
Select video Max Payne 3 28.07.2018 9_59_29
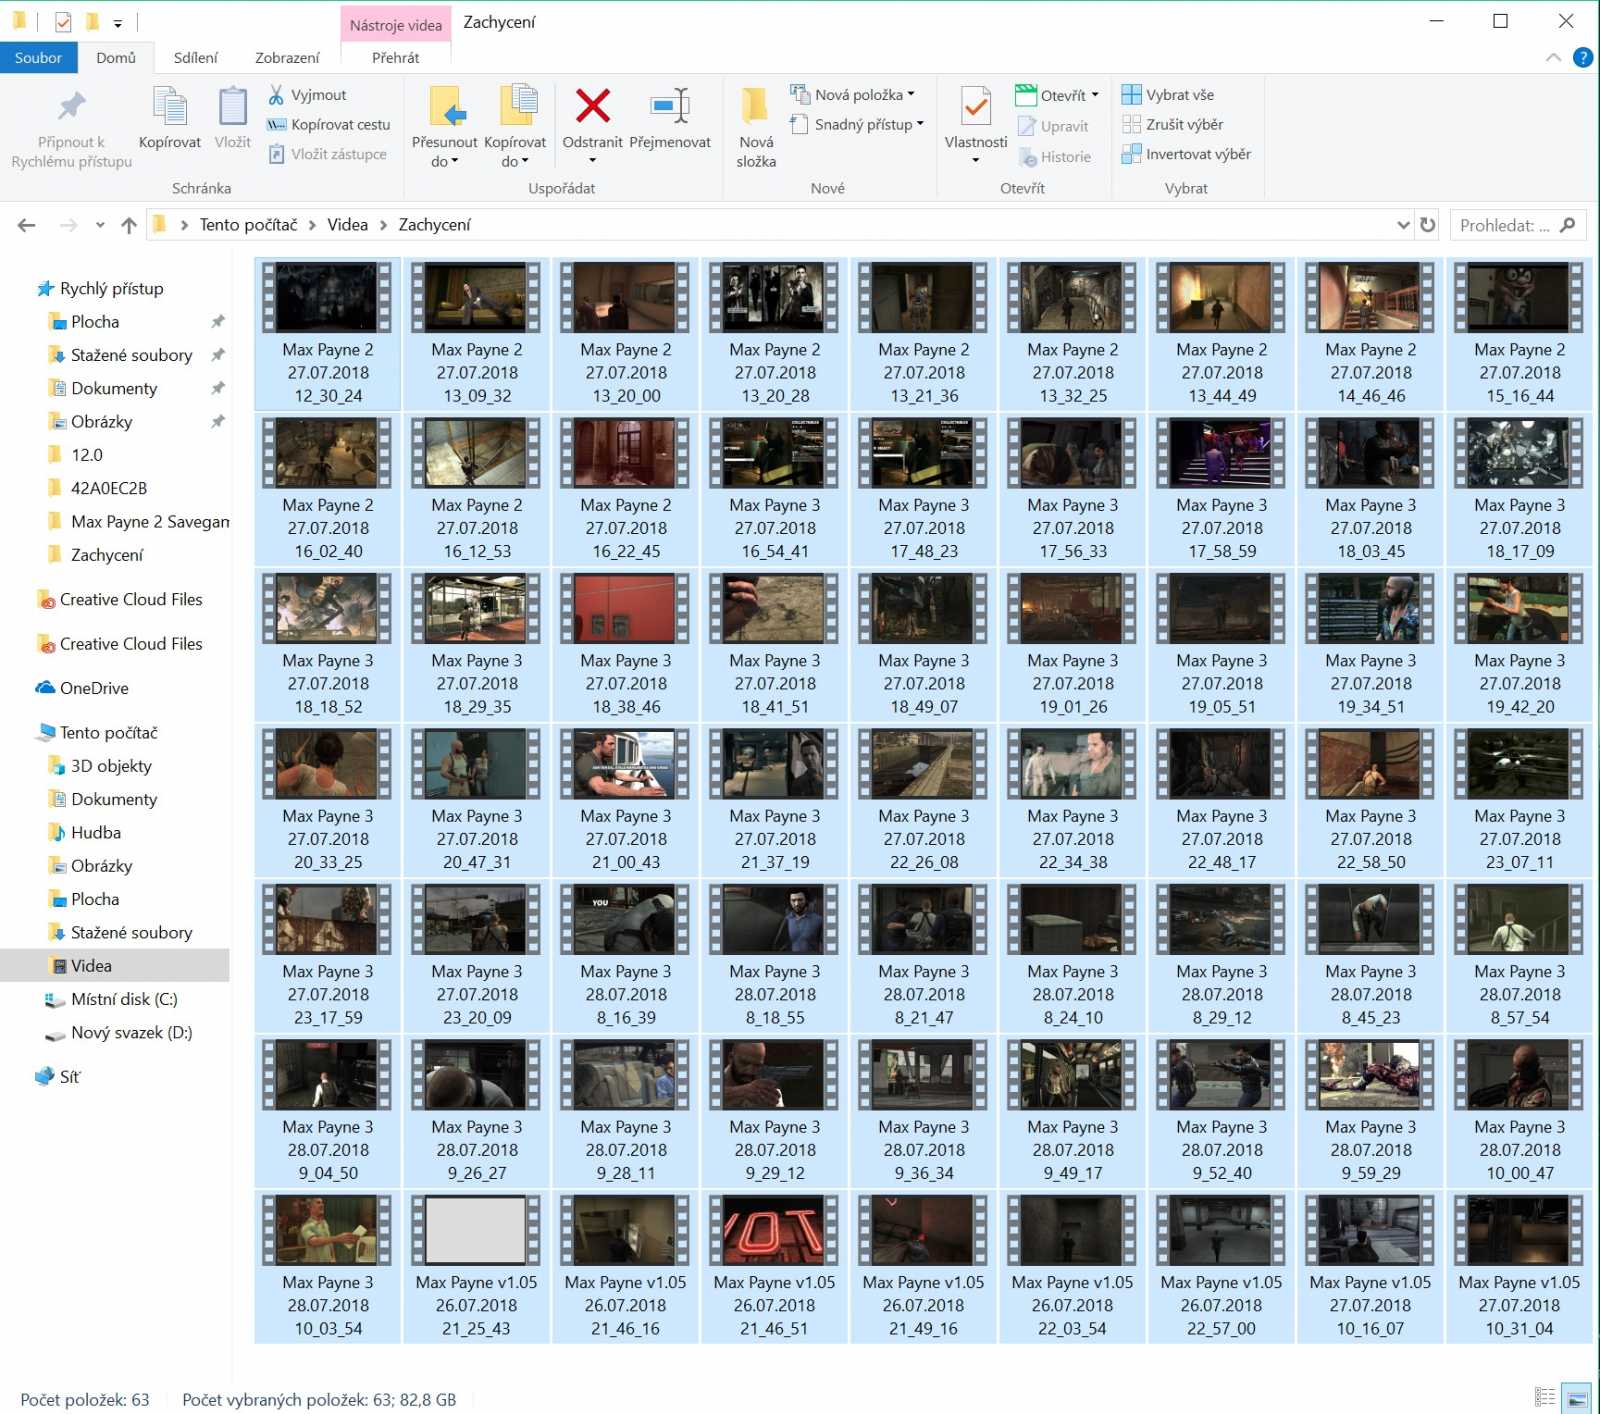(1371, 1112)
